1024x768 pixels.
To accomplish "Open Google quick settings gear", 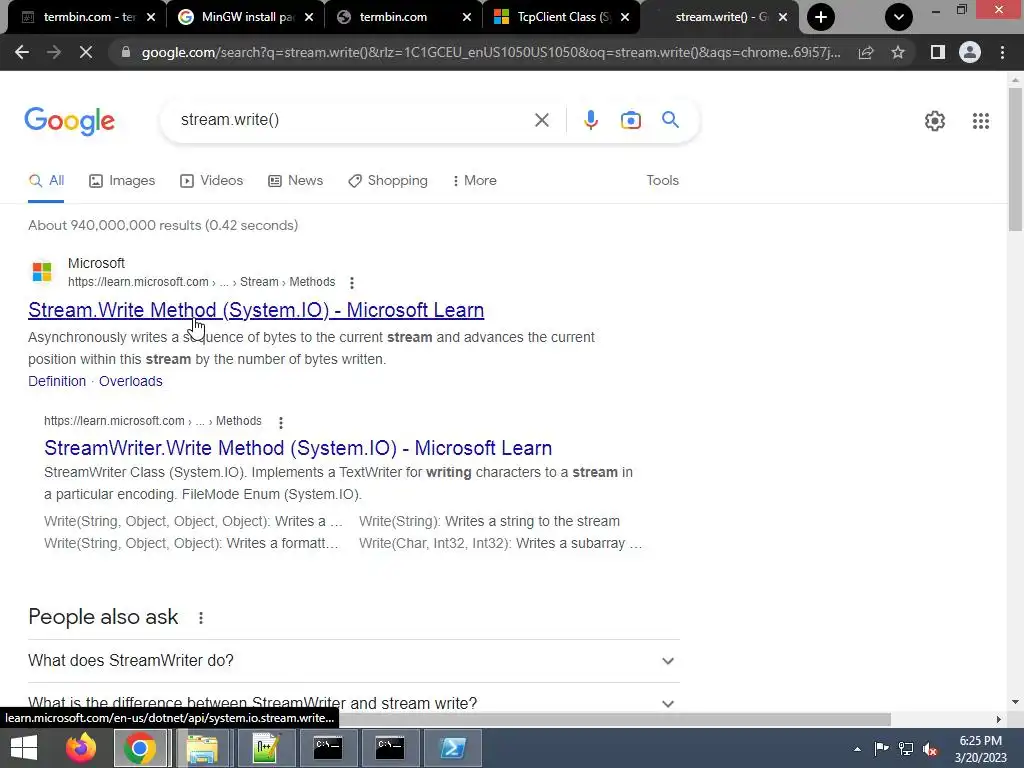I will (x=935, y=121).
